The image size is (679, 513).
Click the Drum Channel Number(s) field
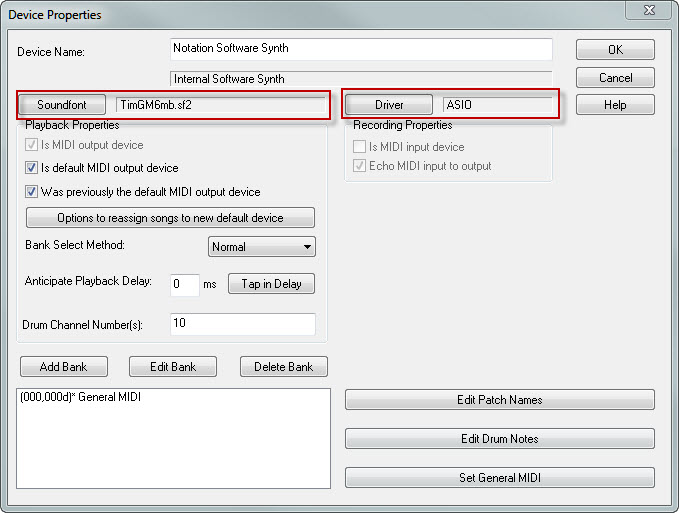(x=243, y=324)
